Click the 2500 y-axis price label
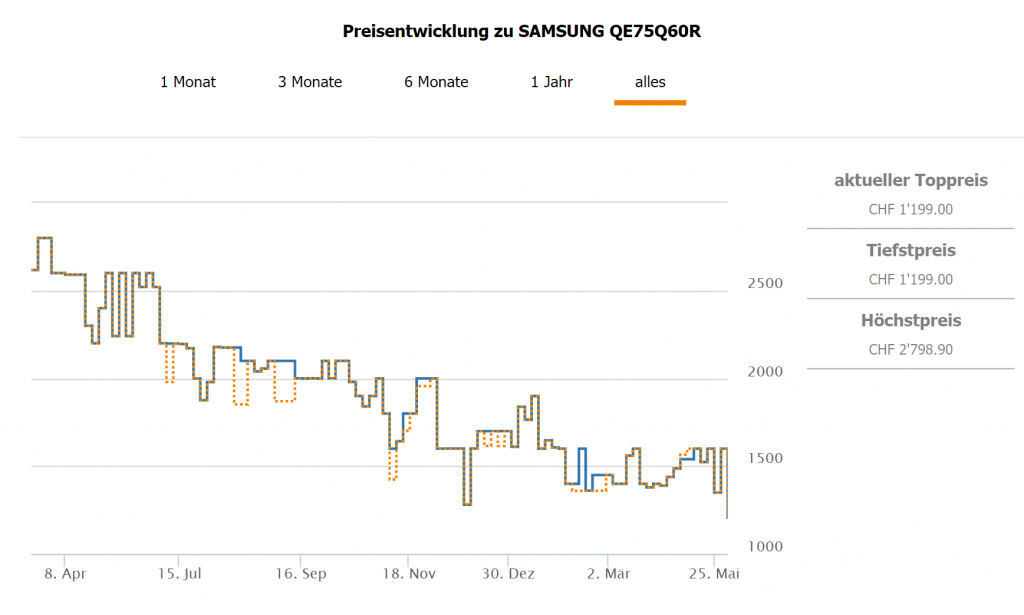1024x615 pixels. pyautogui.click(x=765, y=283)
